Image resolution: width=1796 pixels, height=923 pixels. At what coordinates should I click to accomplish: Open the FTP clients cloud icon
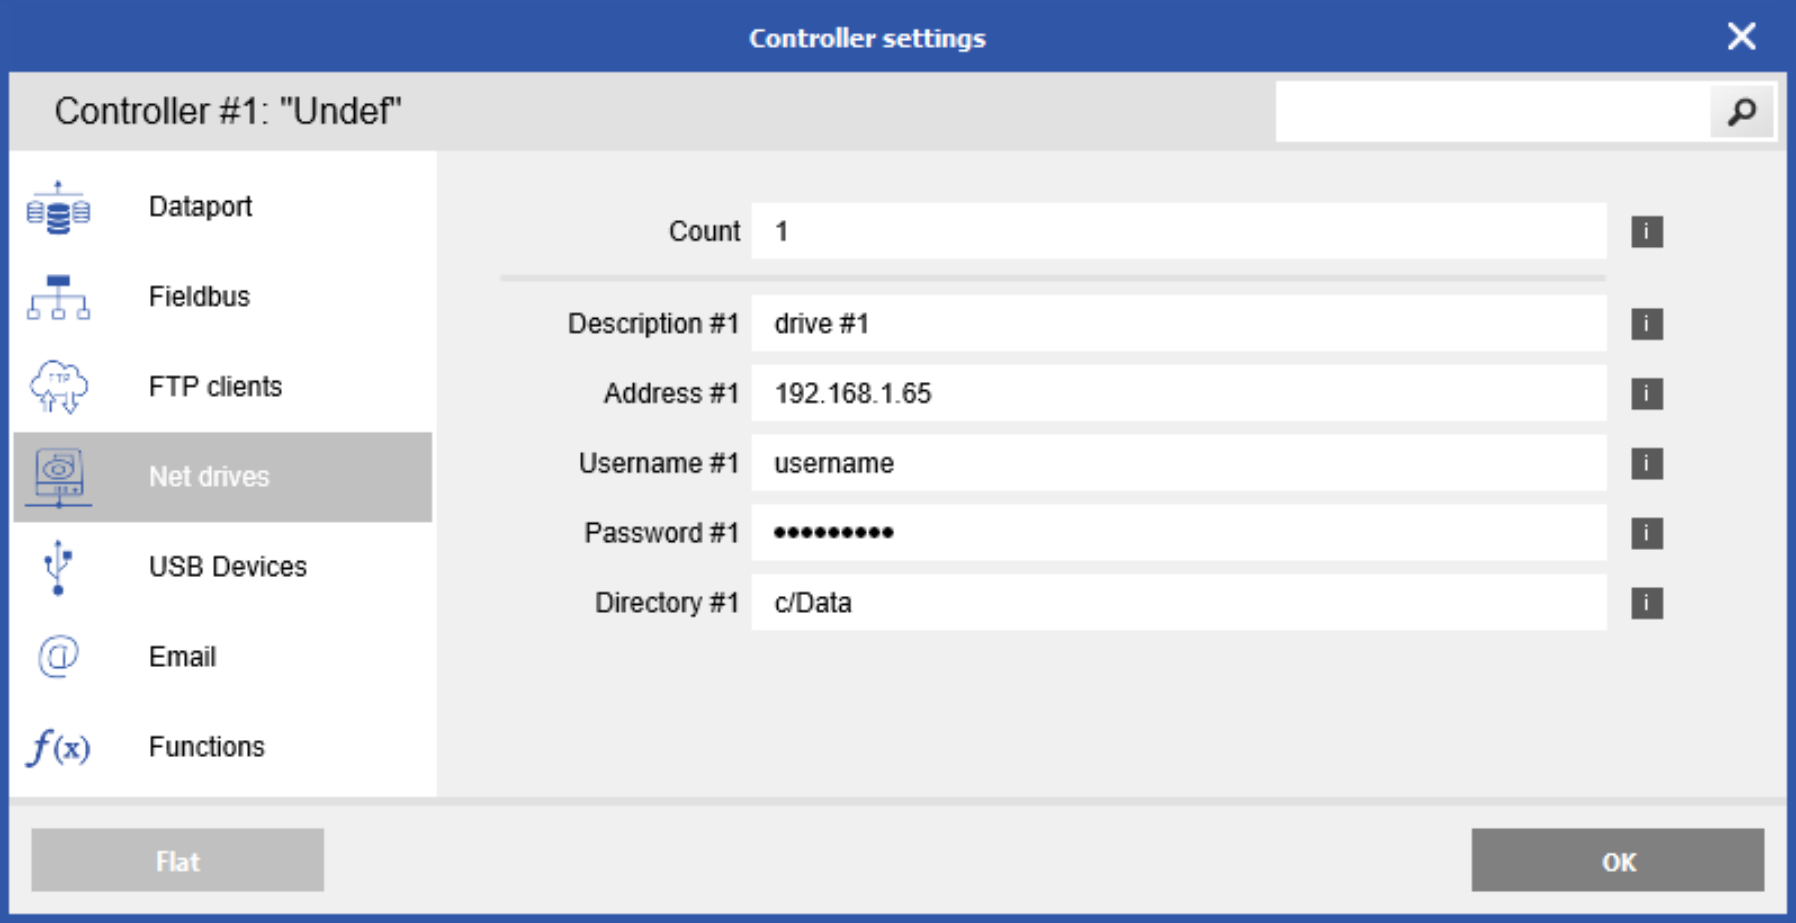click(x=58, y=387)
